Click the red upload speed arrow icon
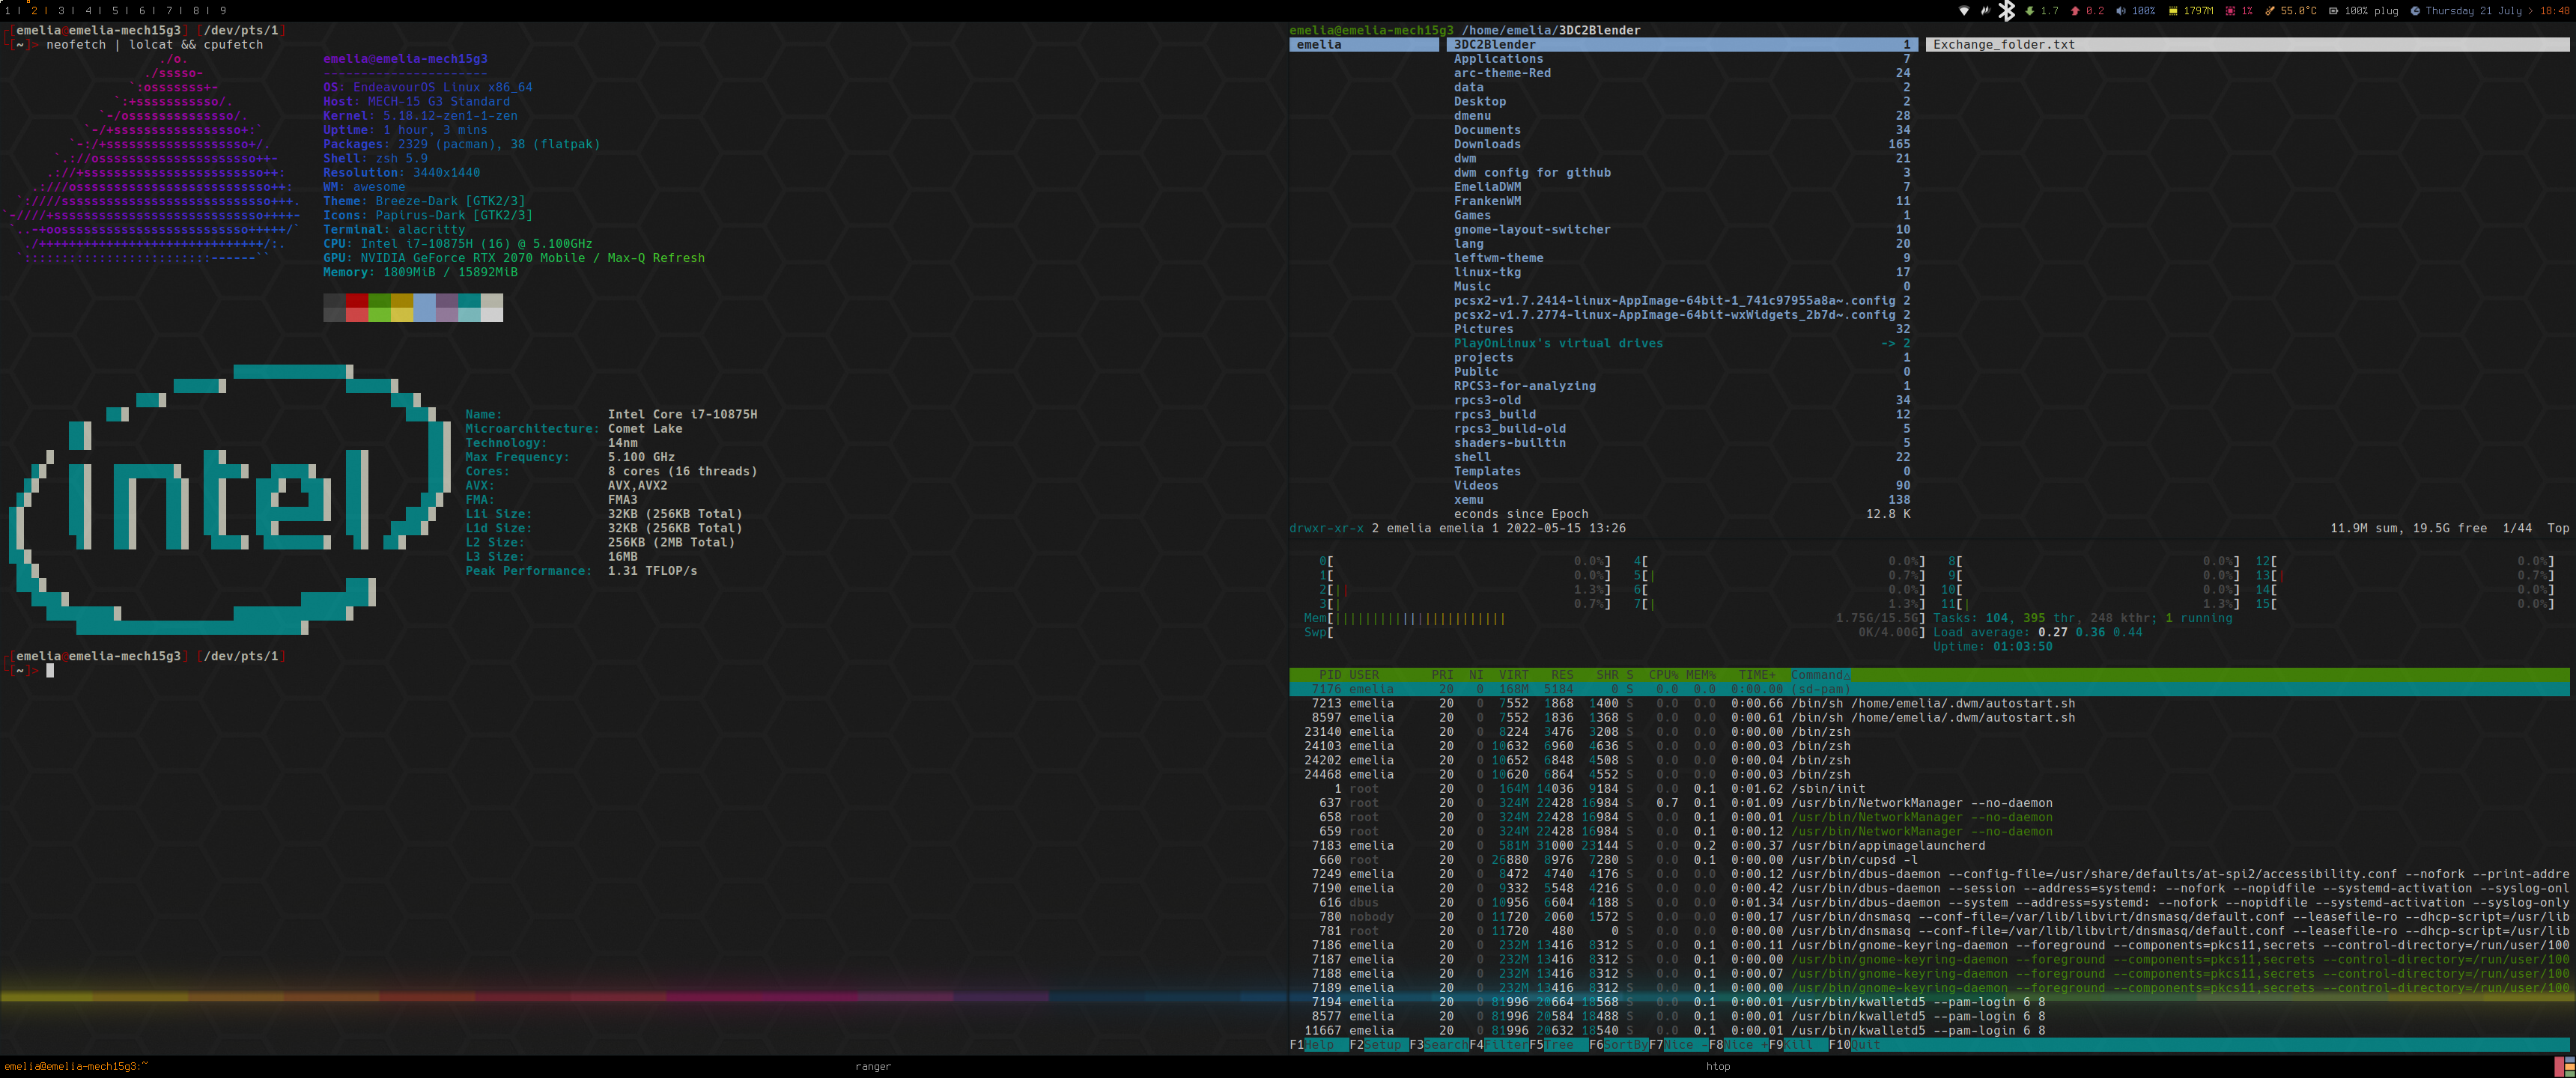2576x1078 pixels. point(2076,11)
